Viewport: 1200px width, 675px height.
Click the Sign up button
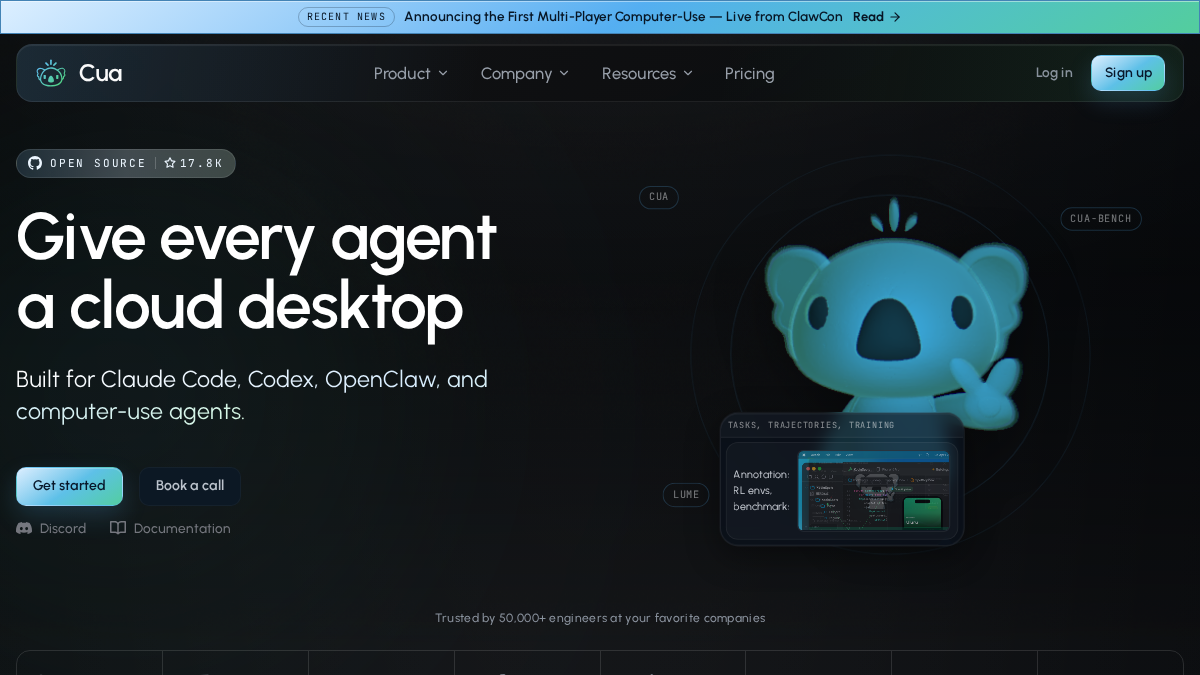click(1128, 73)
